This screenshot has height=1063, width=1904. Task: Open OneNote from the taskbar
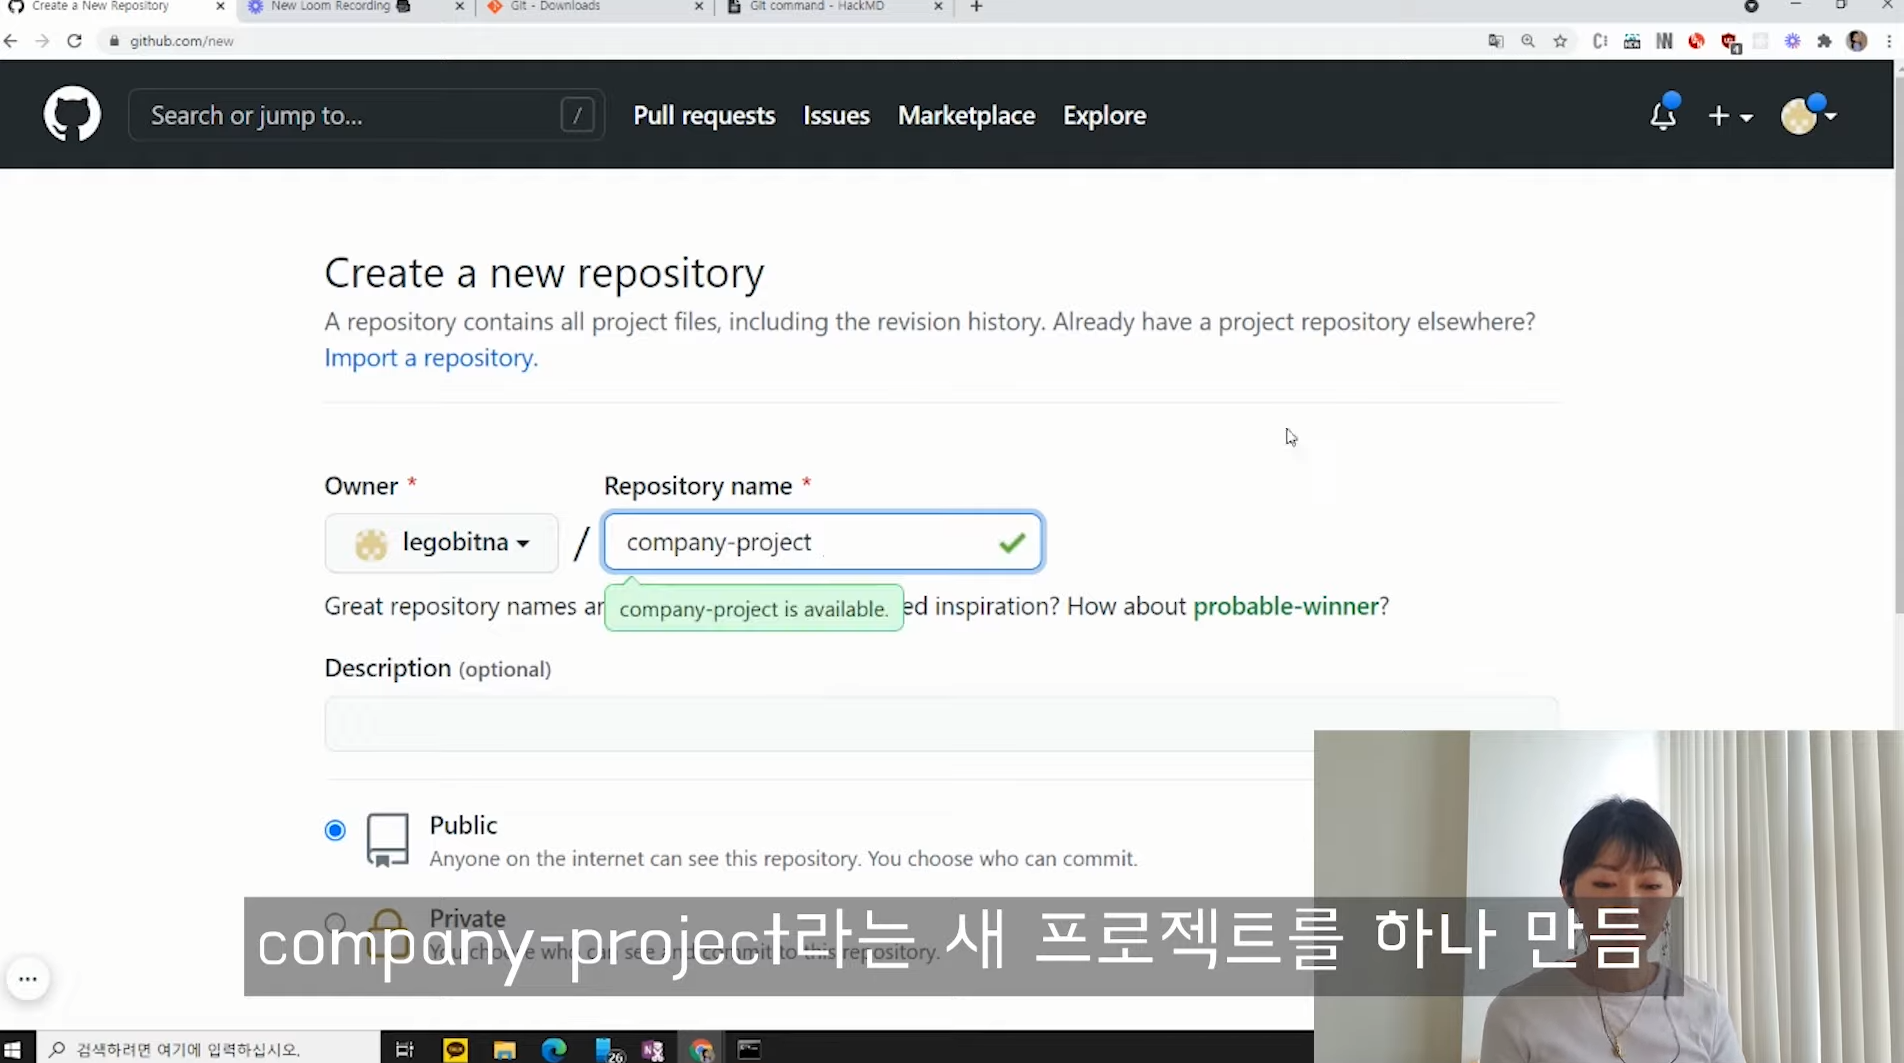[652, 1049]
